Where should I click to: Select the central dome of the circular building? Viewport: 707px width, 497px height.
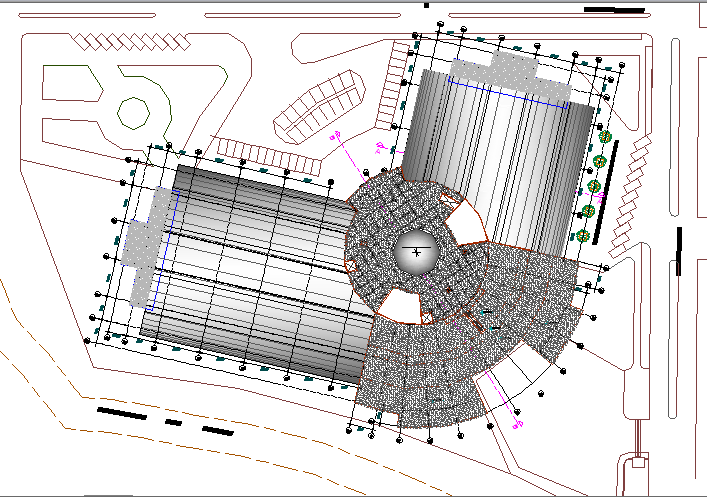[x=416, y=252]
